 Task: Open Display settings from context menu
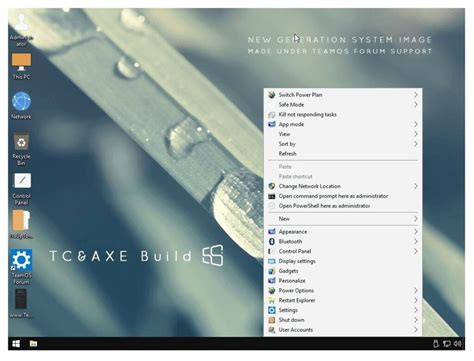click(x=343, y=261)
